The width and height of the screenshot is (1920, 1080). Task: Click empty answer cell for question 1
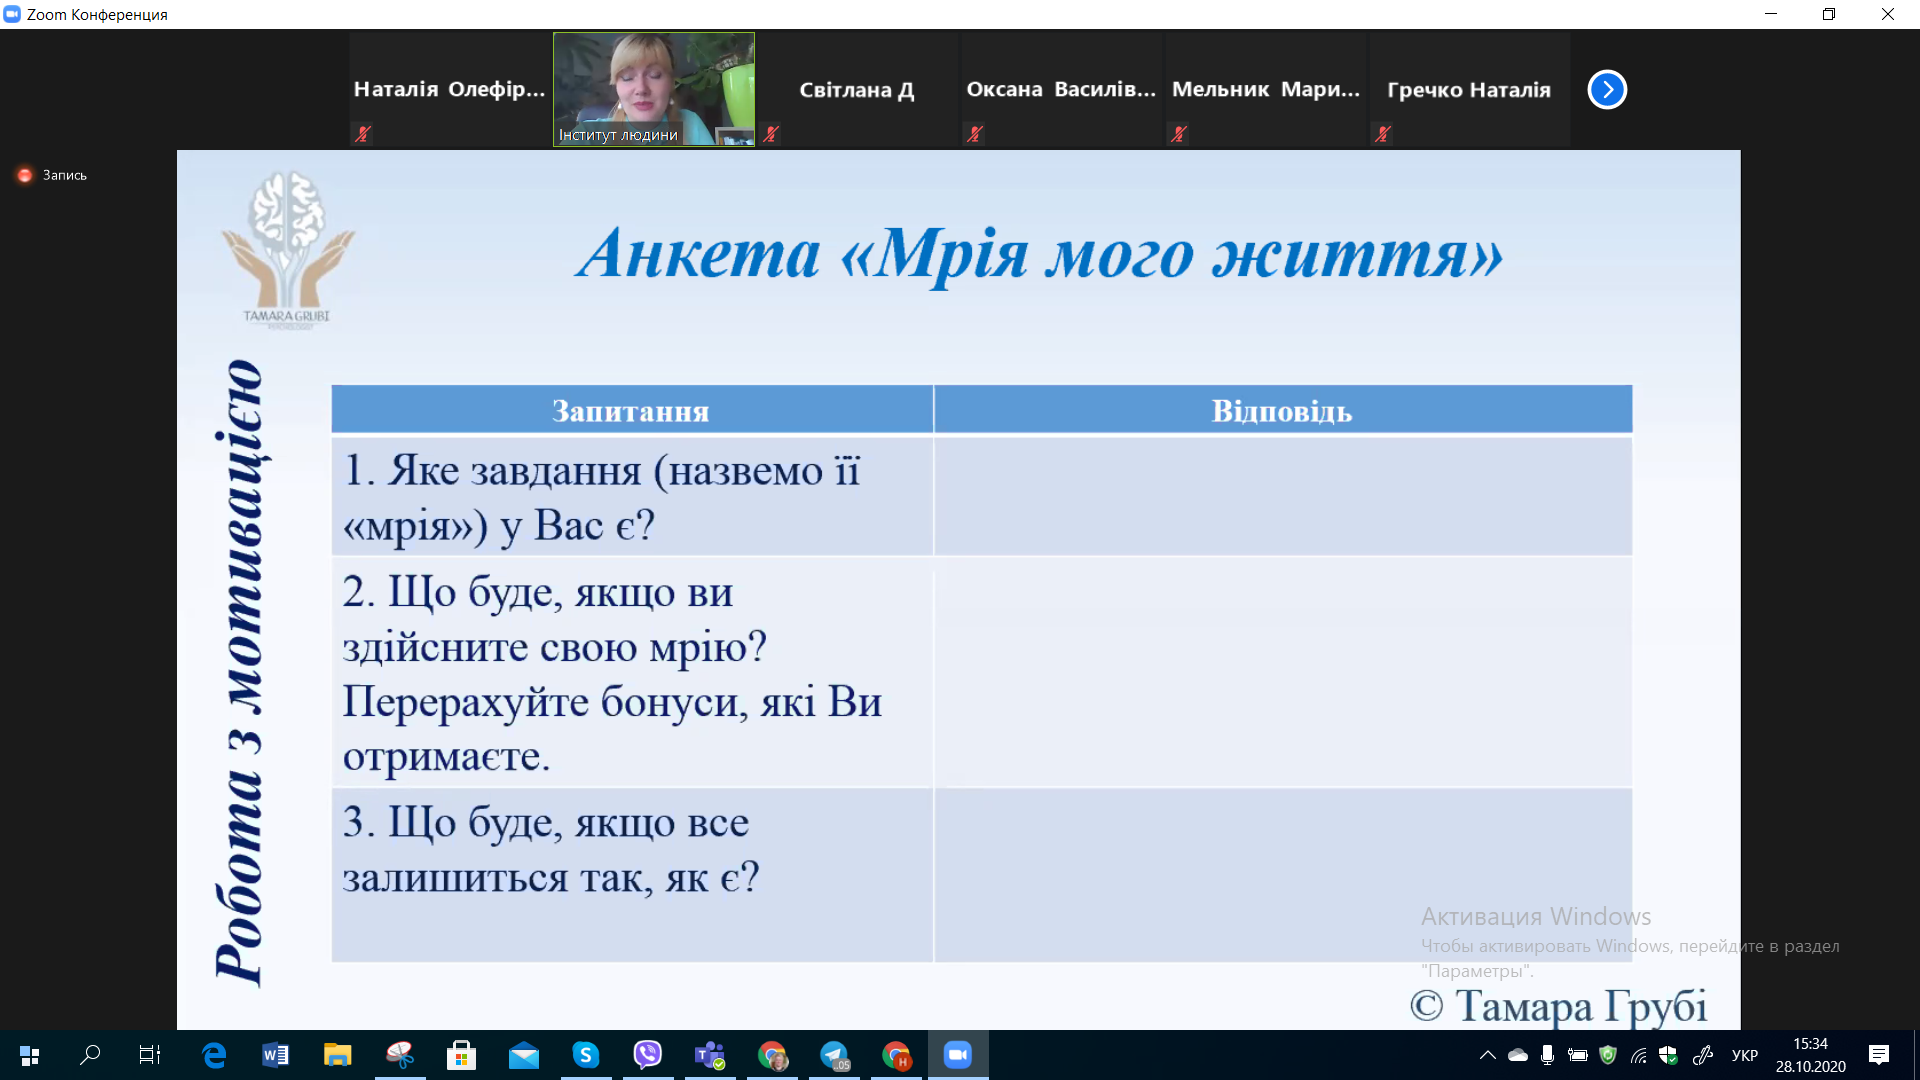point(1283,496)
